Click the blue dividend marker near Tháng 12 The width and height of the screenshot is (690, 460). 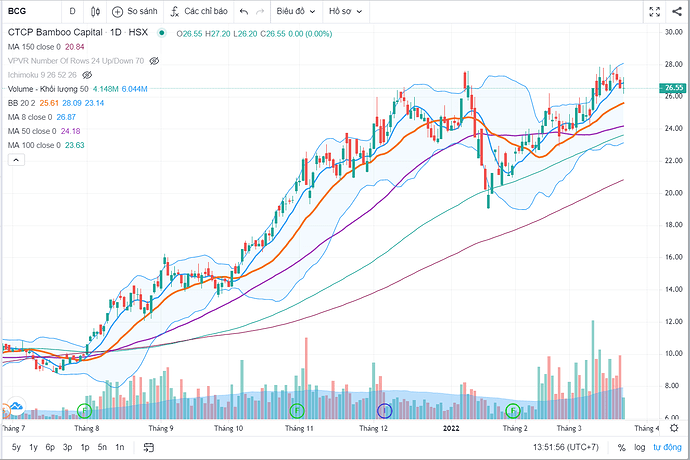(384, 410)
